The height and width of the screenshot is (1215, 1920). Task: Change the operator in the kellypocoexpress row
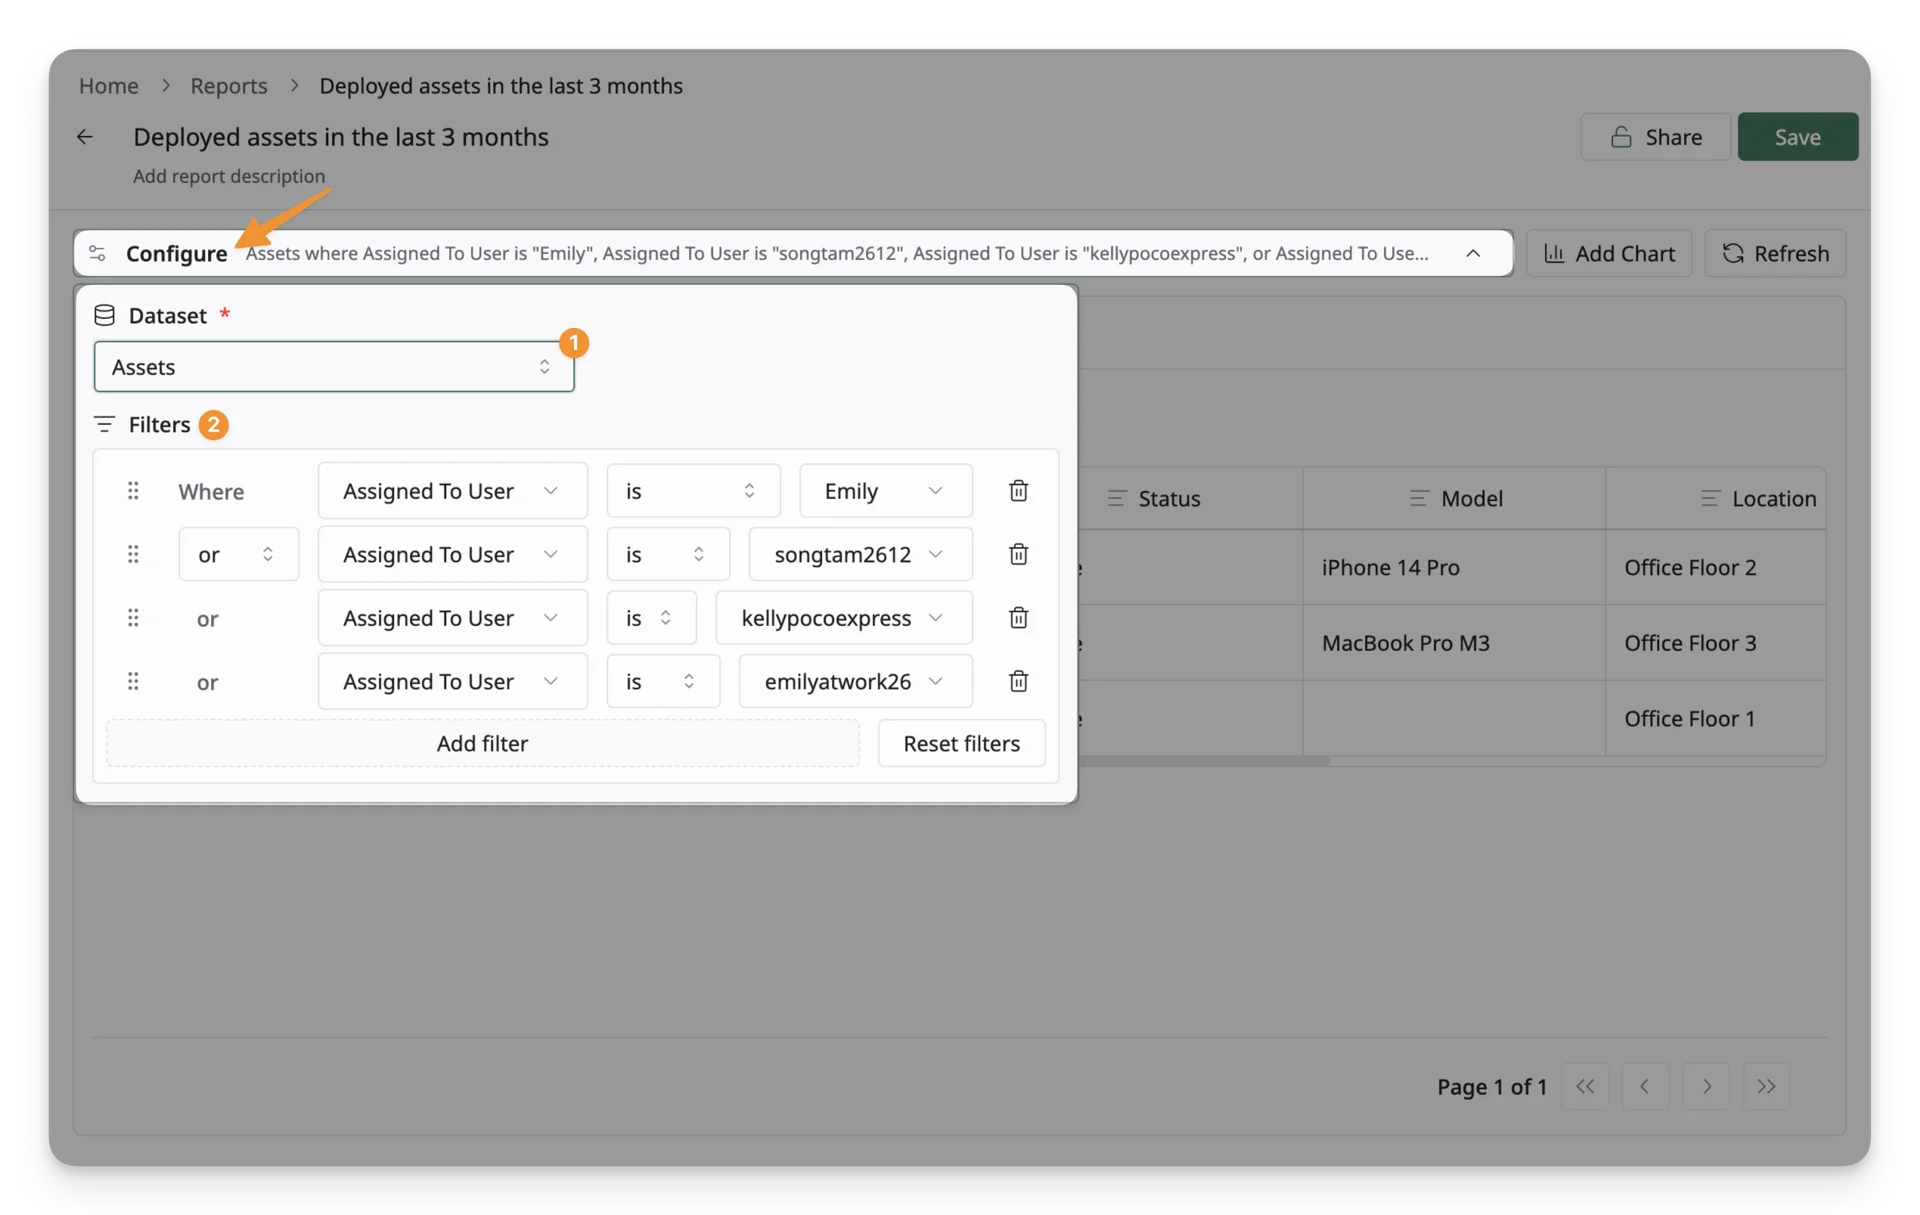click(x=651, y=618)
